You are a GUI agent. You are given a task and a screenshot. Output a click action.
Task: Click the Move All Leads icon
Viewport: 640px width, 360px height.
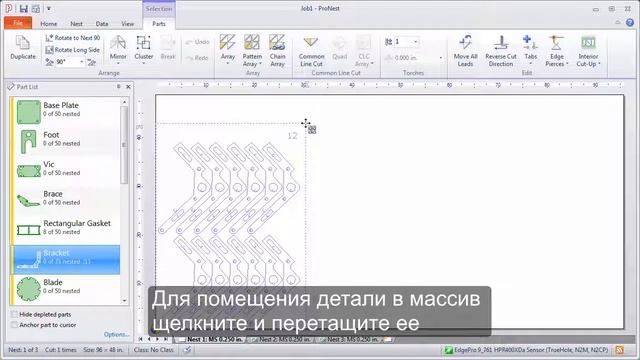(465, 42)
